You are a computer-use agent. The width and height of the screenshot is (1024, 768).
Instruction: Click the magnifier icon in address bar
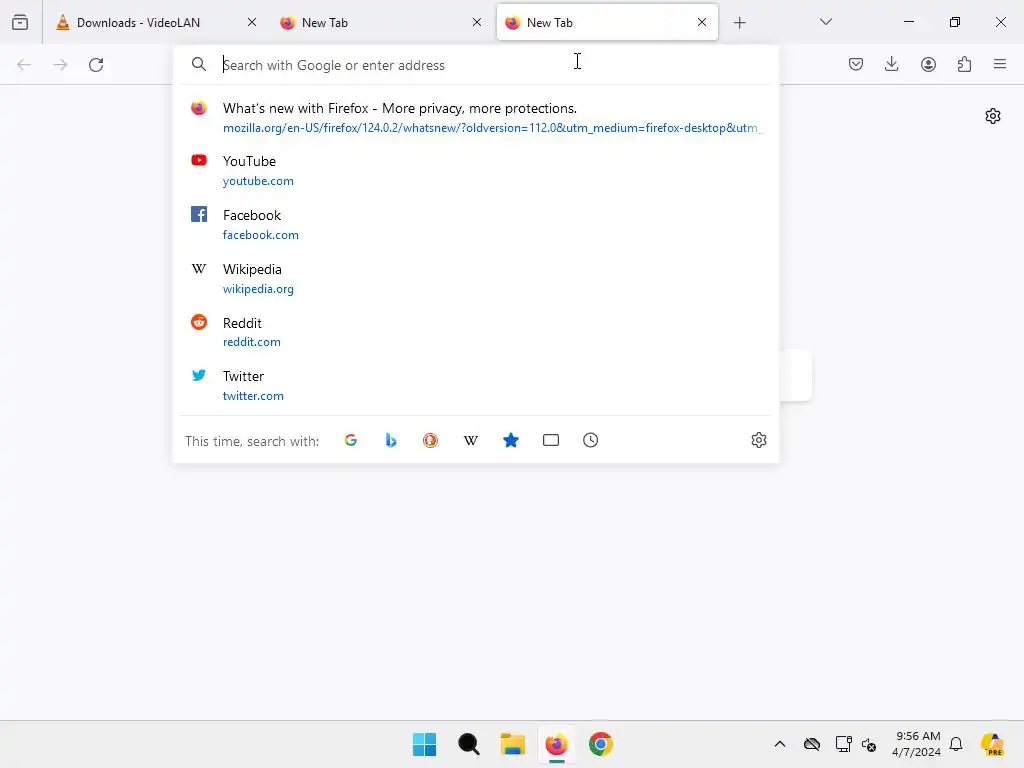point(199,64)
